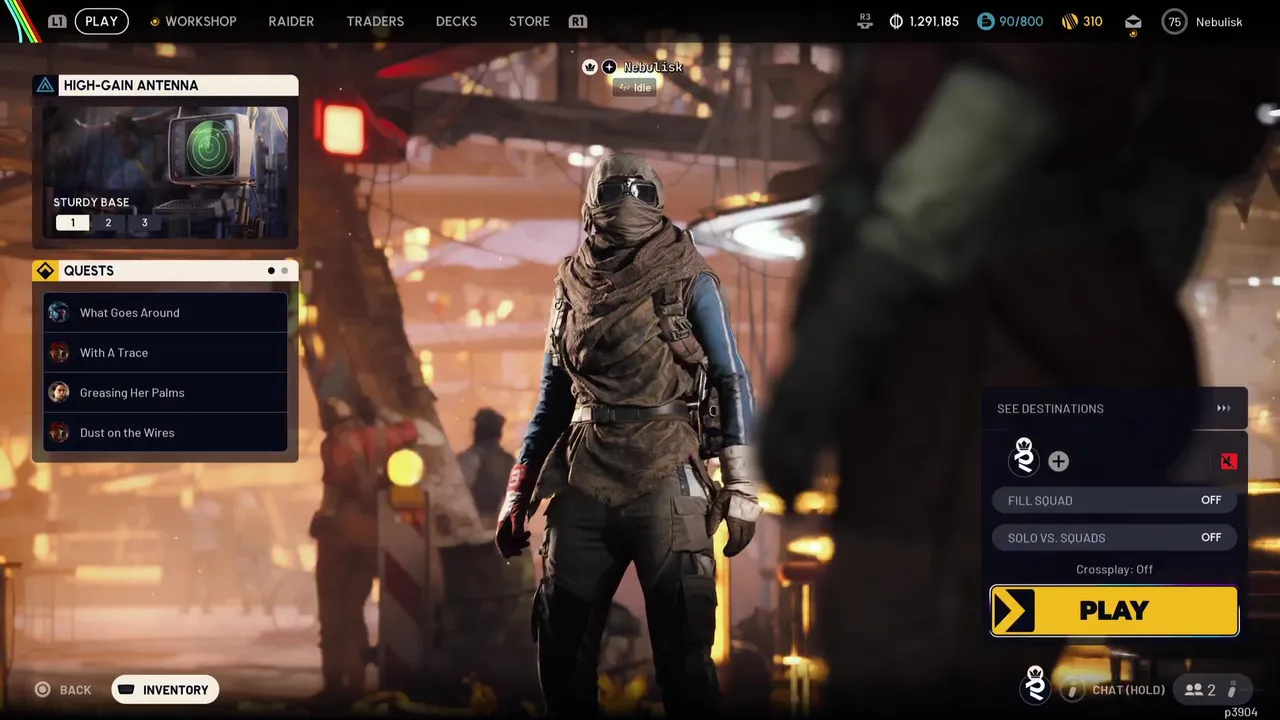Switch to the WORKSHOP tab

[x=201, y=21]
